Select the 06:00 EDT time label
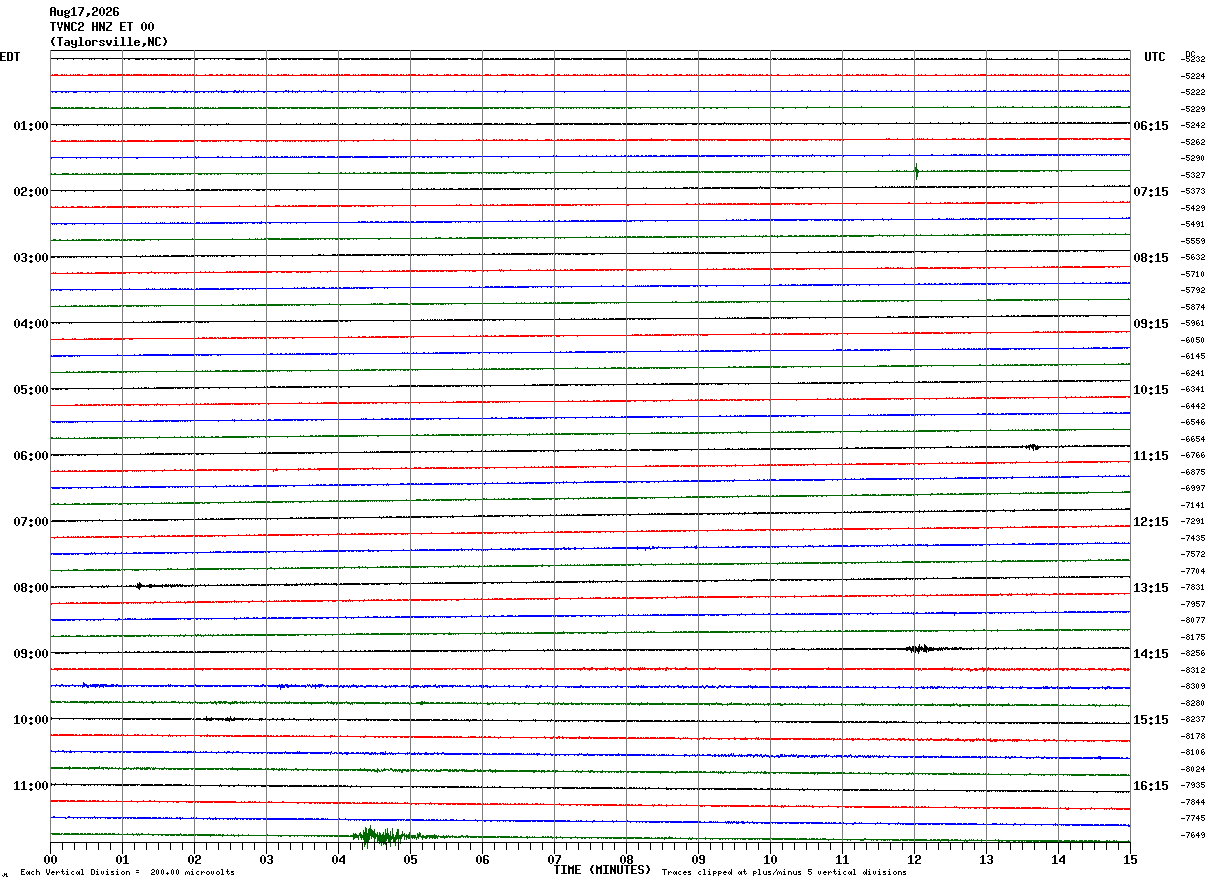The height and width of the screenshot is (886, 1210). click(31, 456)
